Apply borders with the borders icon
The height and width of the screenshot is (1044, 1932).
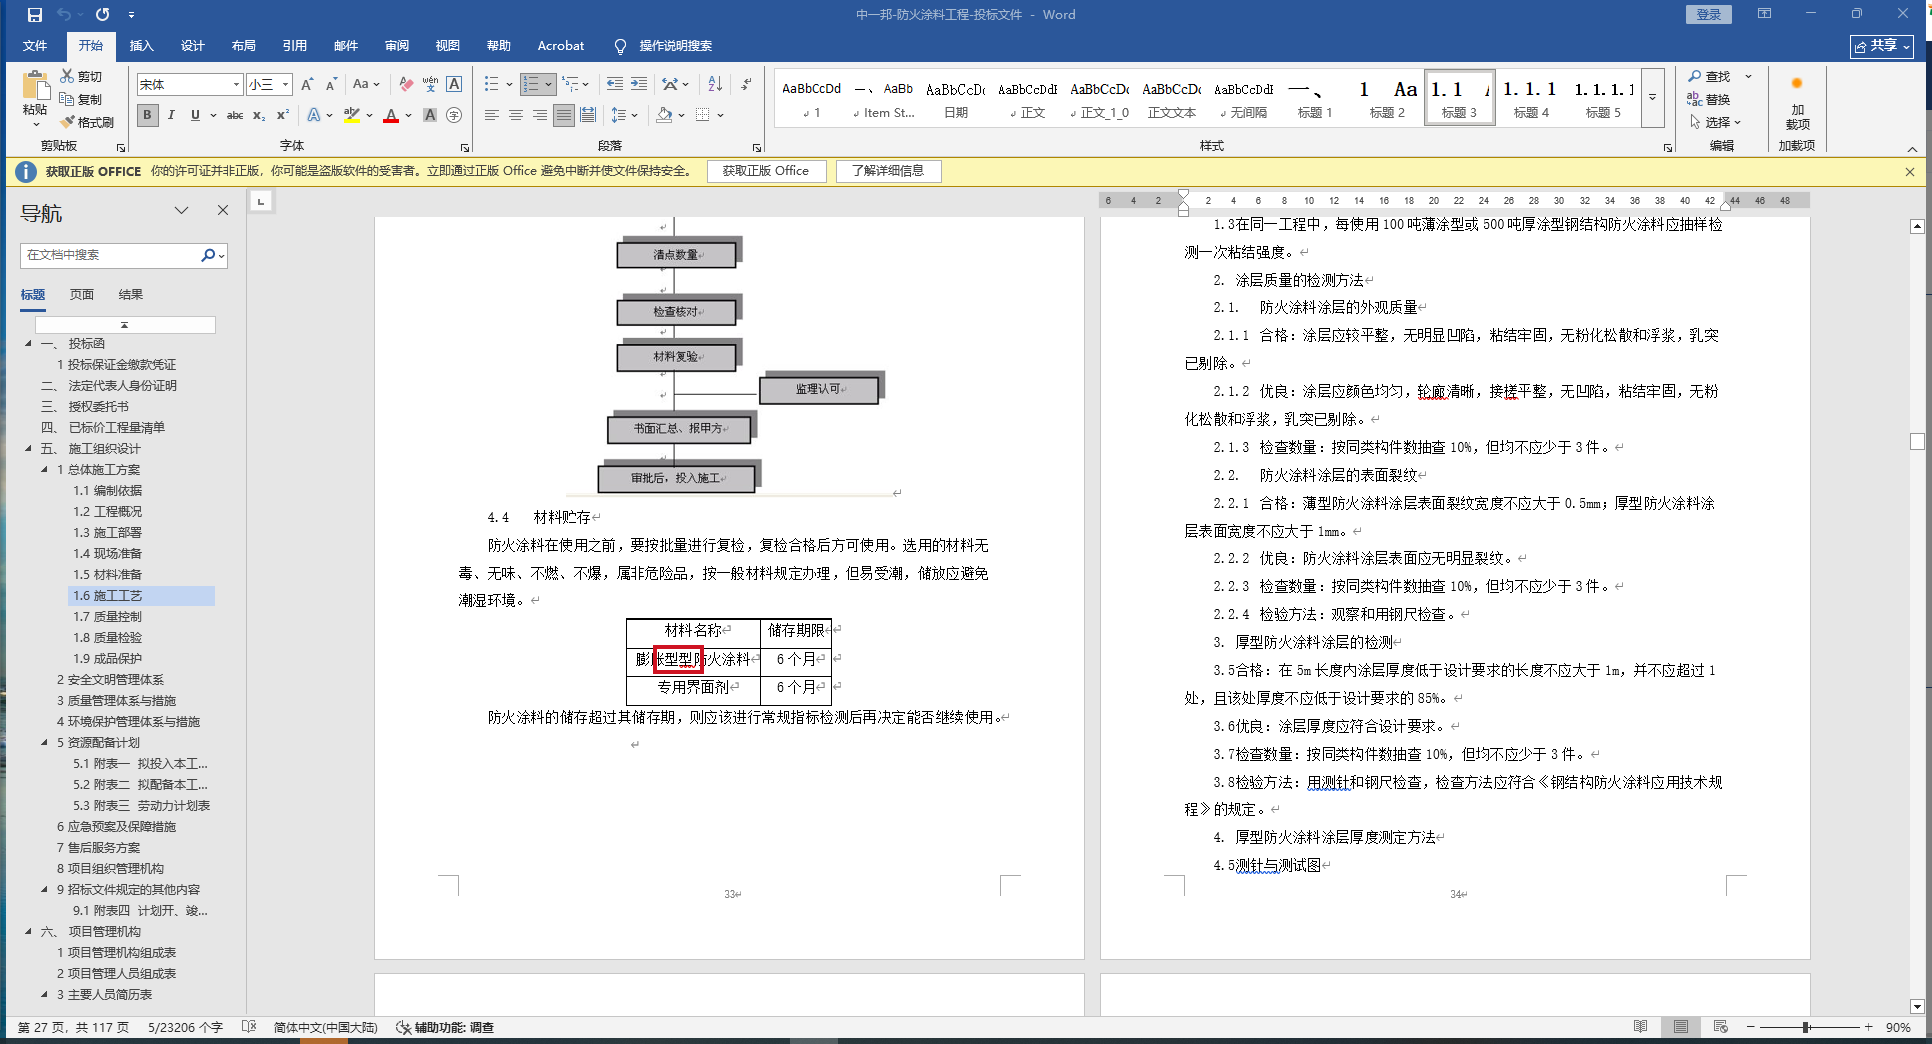point(703,115)
